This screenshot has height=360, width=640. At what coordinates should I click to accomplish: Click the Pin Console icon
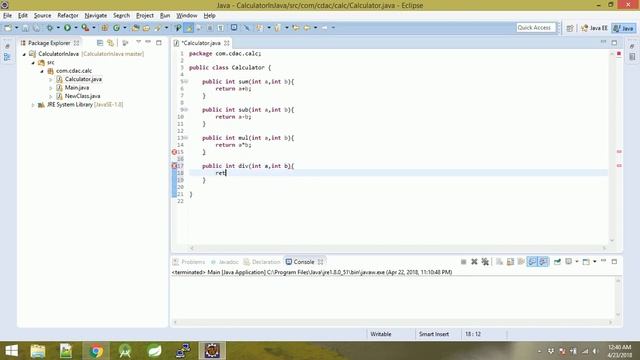(557, 262)
